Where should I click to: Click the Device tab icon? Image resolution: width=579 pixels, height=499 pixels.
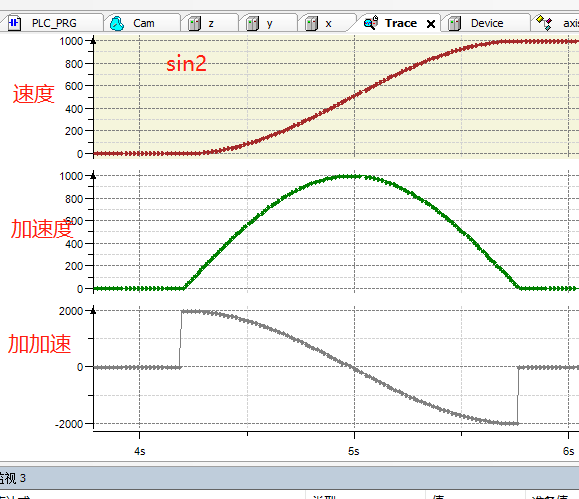point(455,24)
